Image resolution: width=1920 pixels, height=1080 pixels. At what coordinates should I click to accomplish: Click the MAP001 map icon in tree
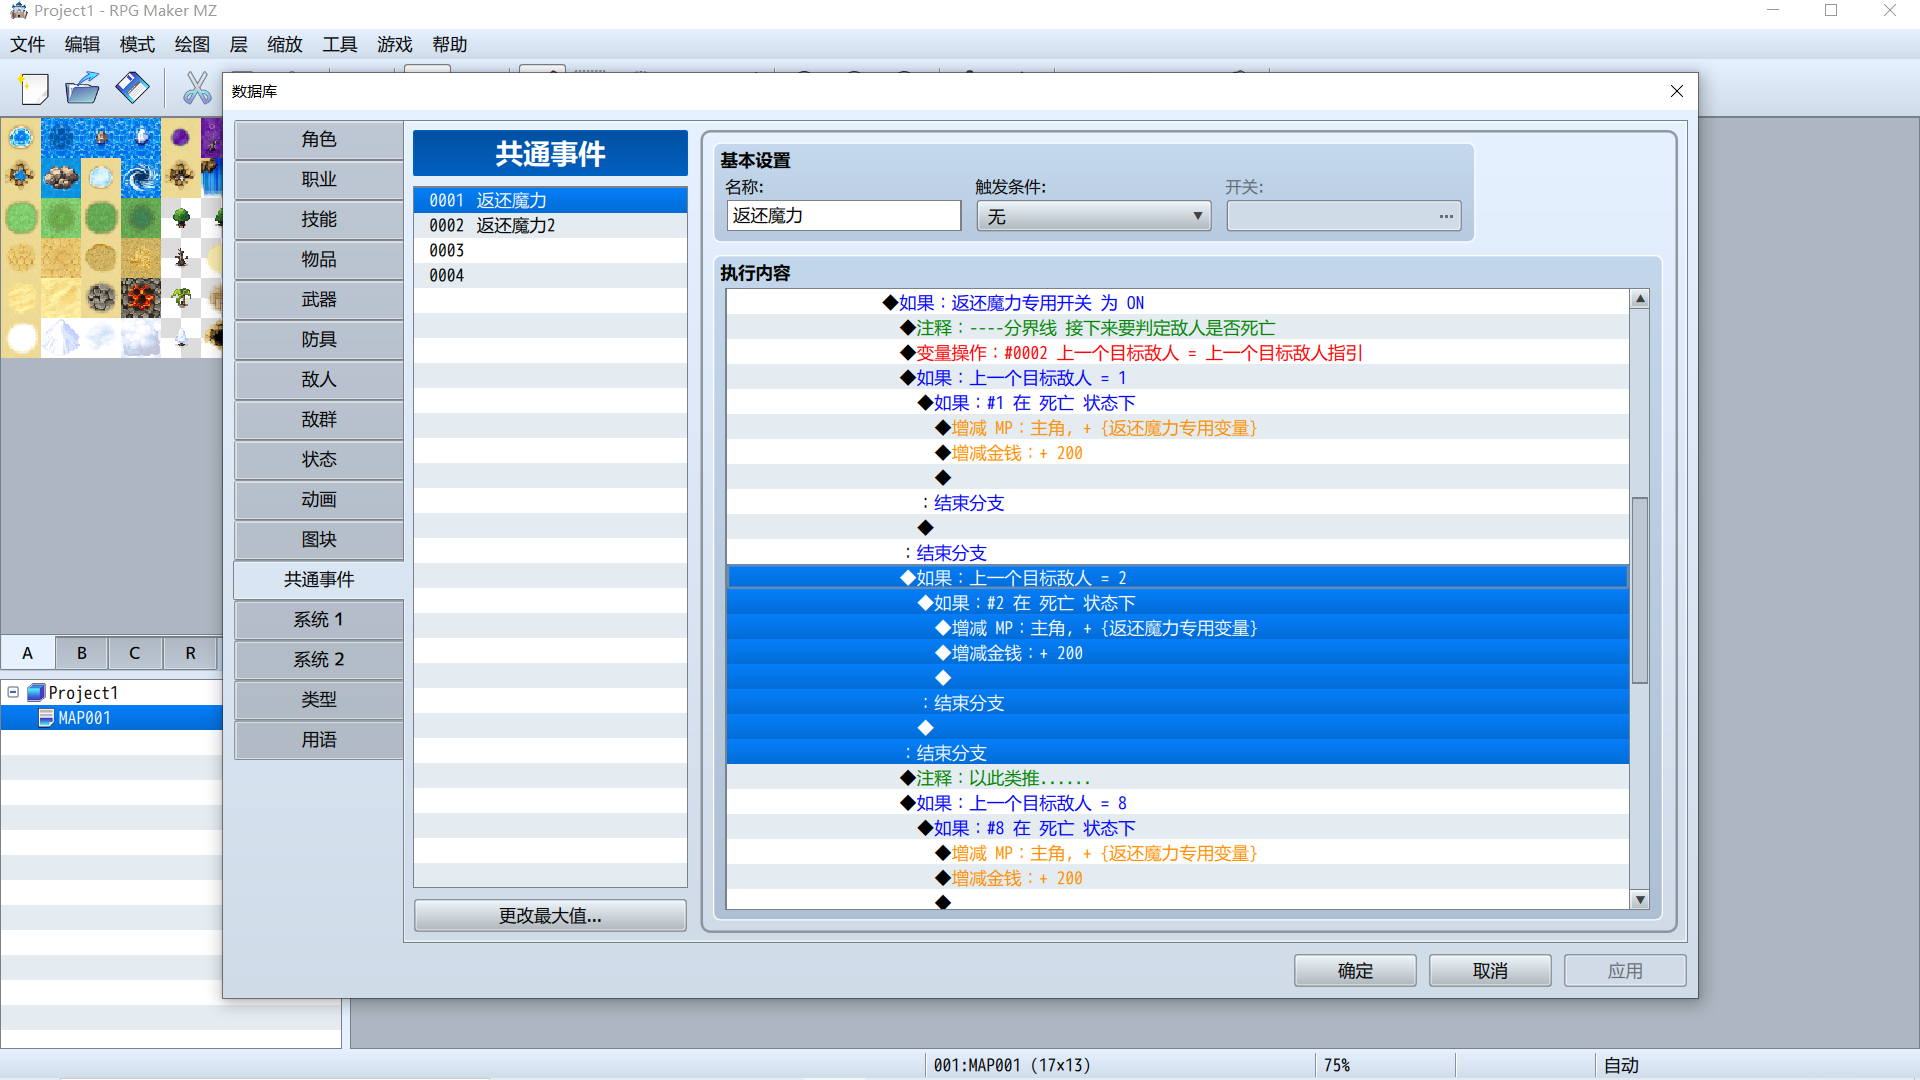(46, 718)
